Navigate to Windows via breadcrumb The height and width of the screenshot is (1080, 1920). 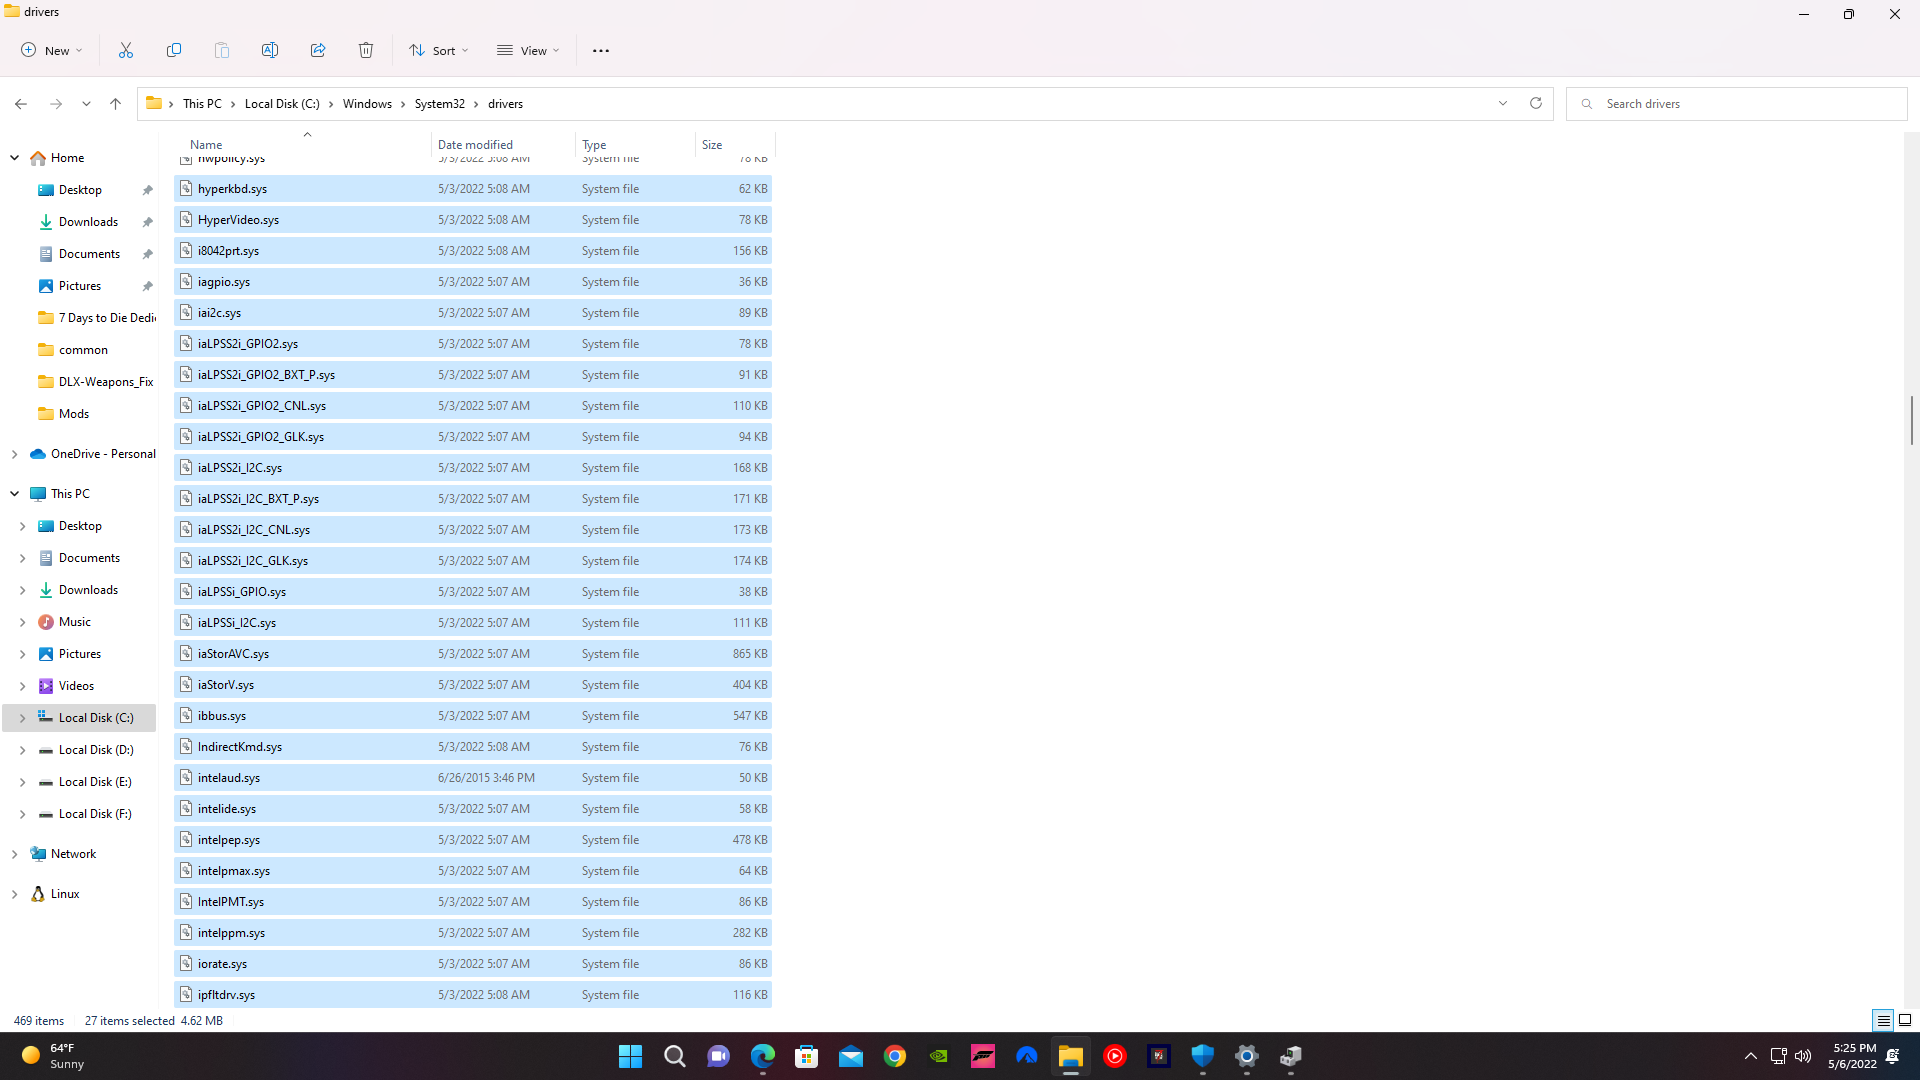click(367, 103)
